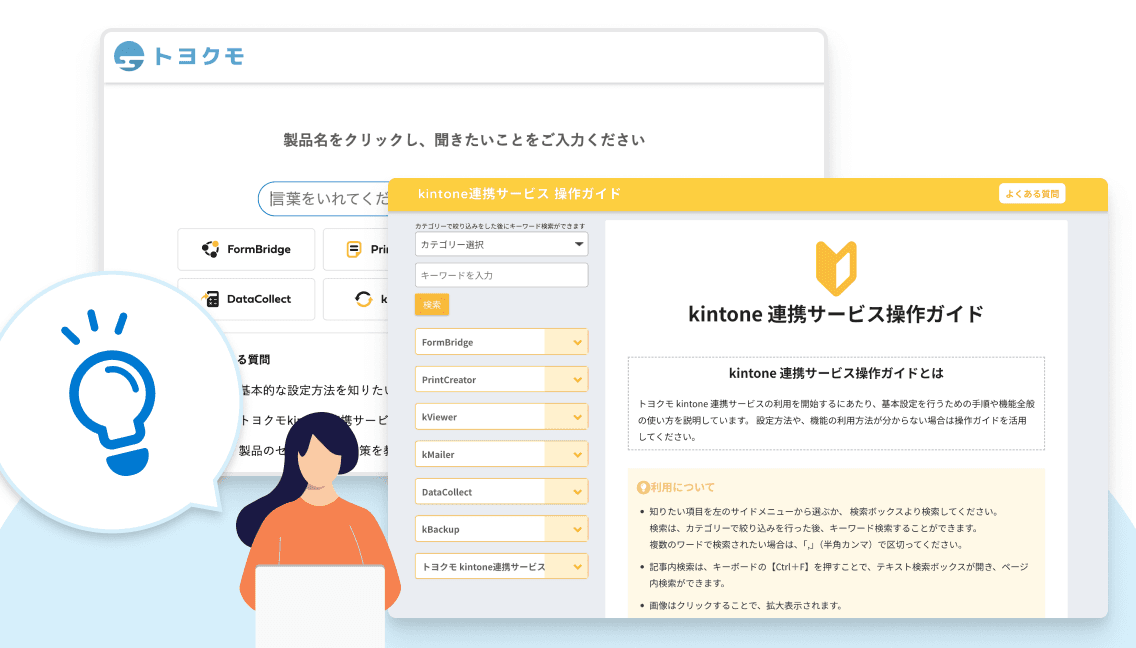Click the yellow beginner mark guide icon
Viewport: 1136px width, 648px height.
tap(835, 266)
